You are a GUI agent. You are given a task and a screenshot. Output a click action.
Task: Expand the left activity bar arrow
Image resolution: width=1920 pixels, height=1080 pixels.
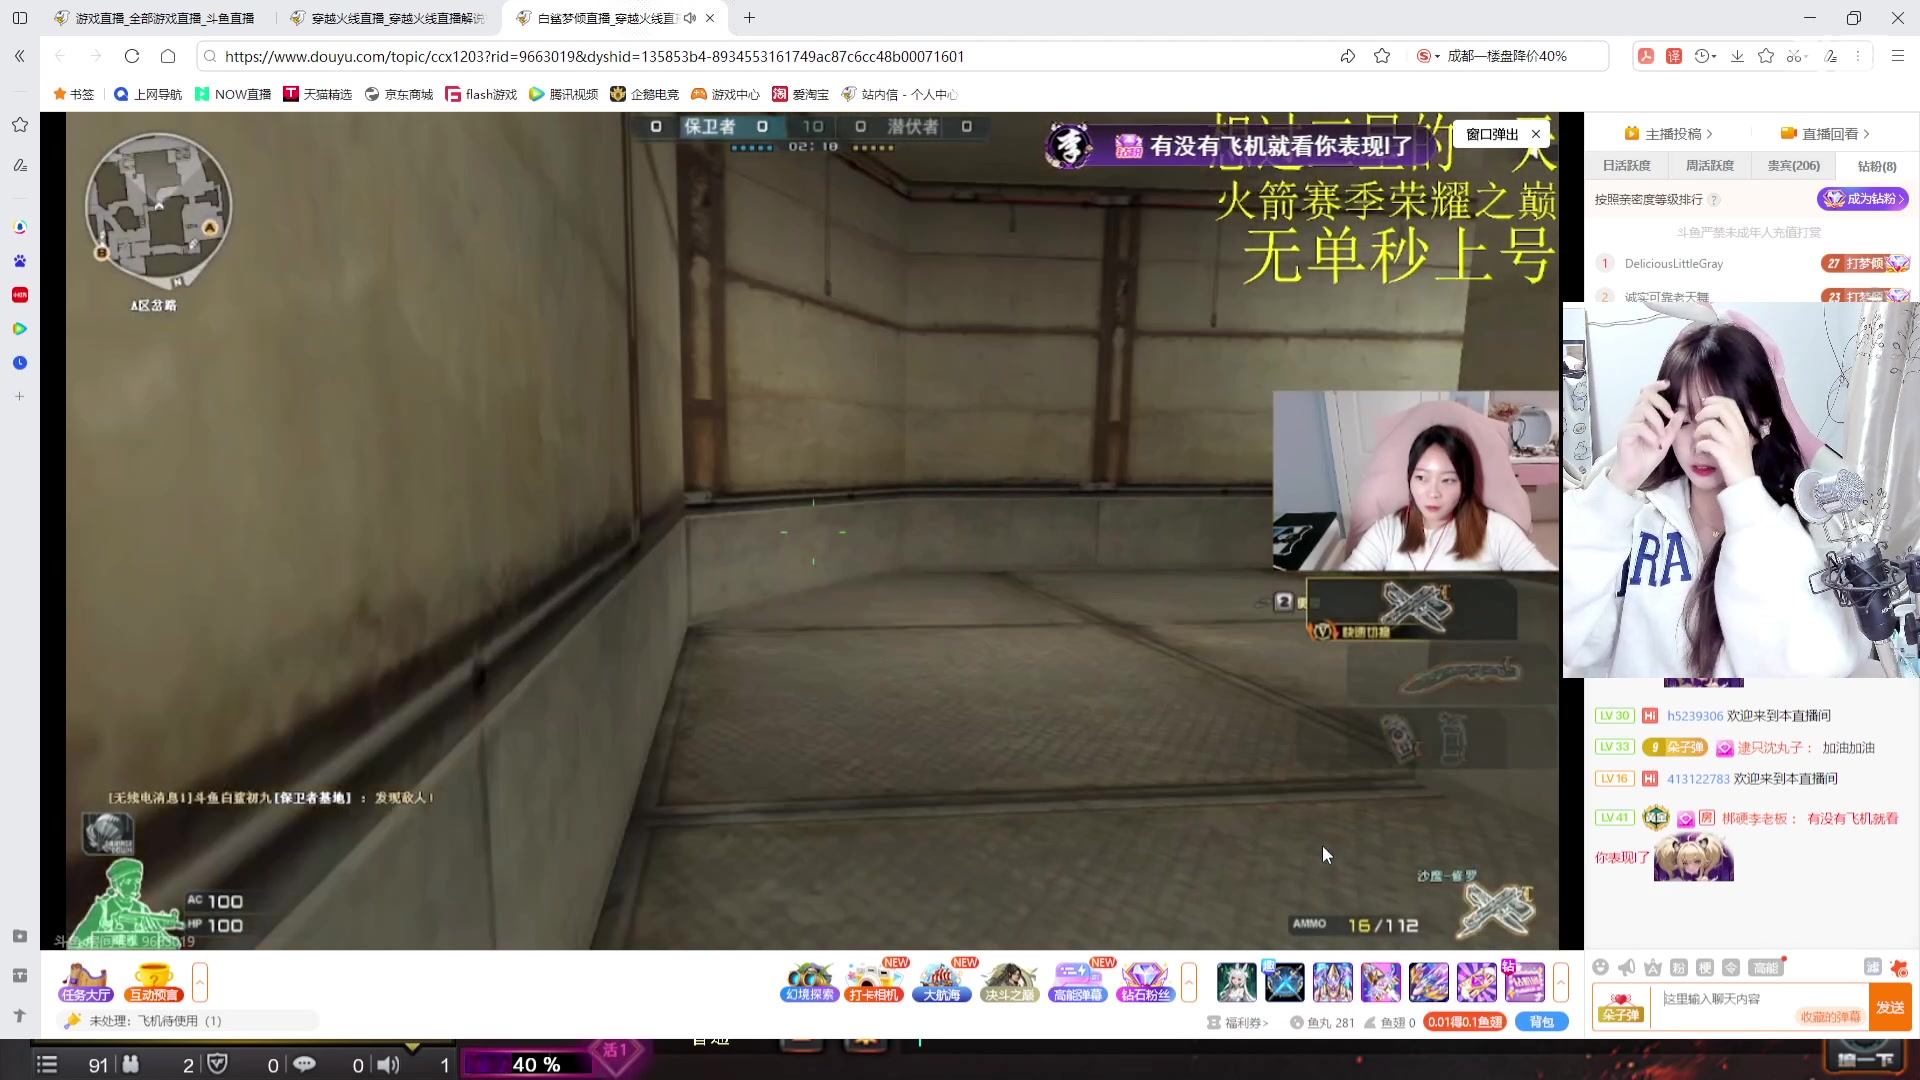tap(200, 983)
